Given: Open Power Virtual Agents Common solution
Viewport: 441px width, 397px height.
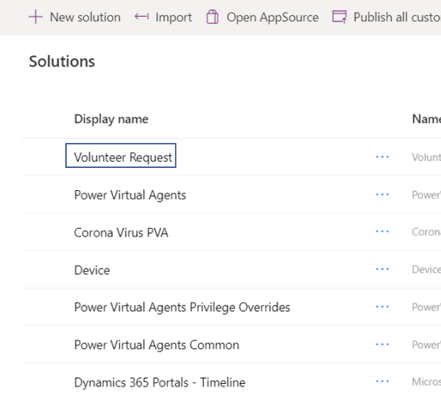Looking at the screenshot, I should 157,345.
